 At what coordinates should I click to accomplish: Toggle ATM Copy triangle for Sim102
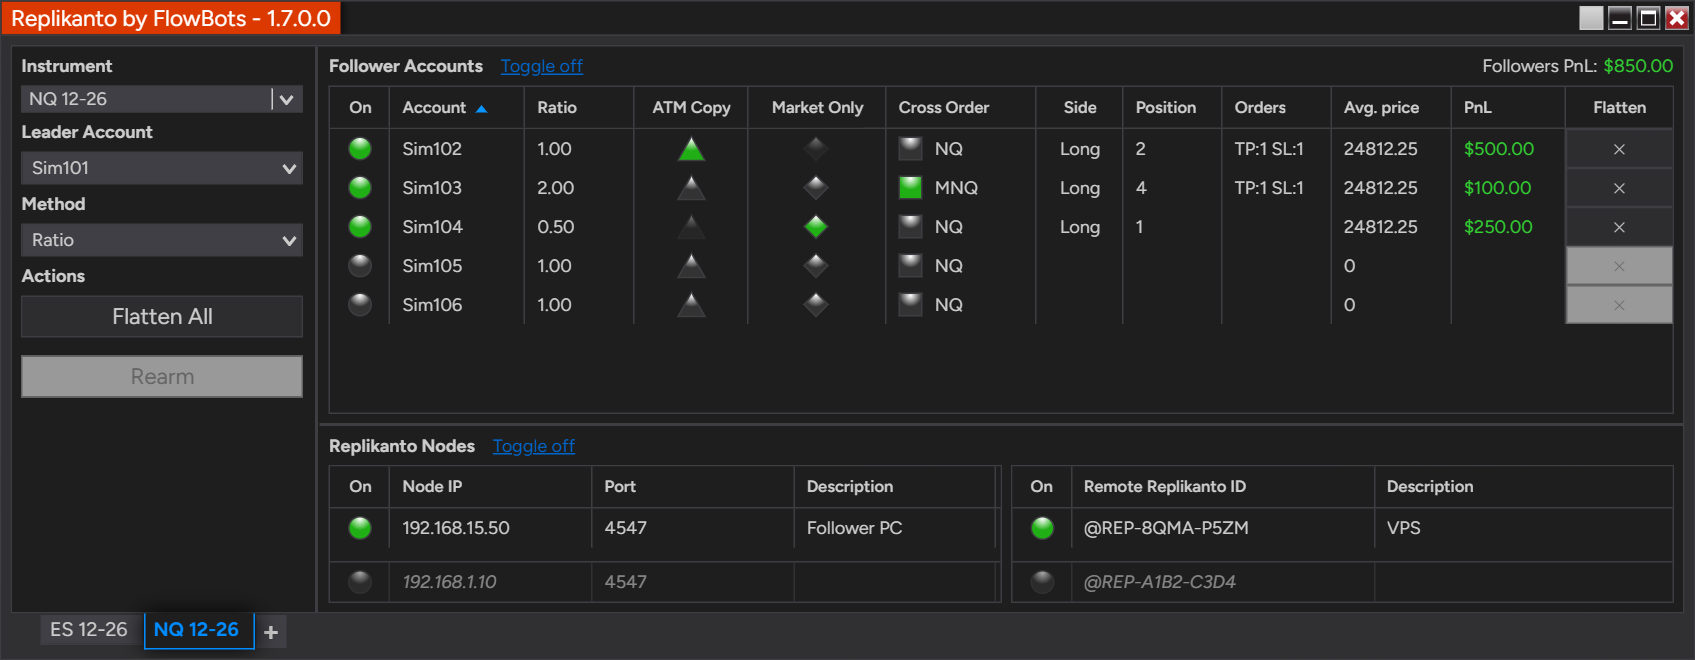pos(691,149)
